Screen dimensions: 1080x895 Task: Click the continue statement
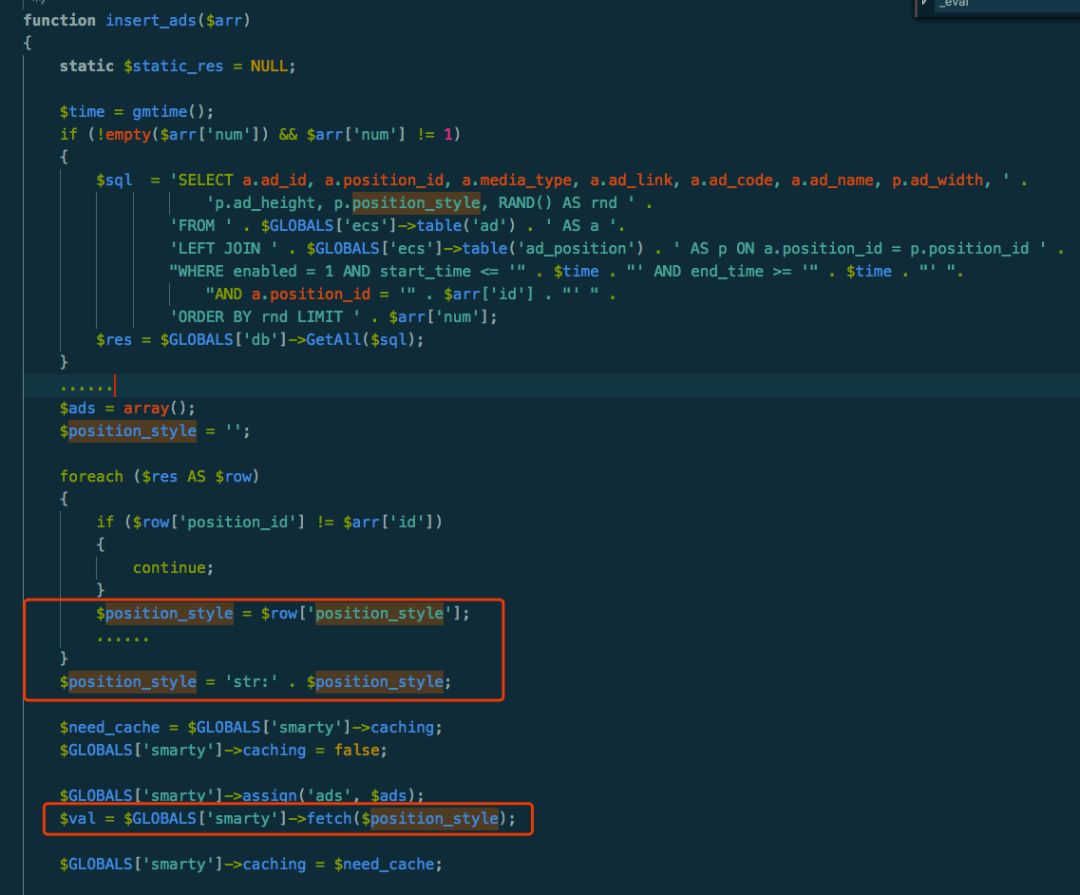coord(170,567)
